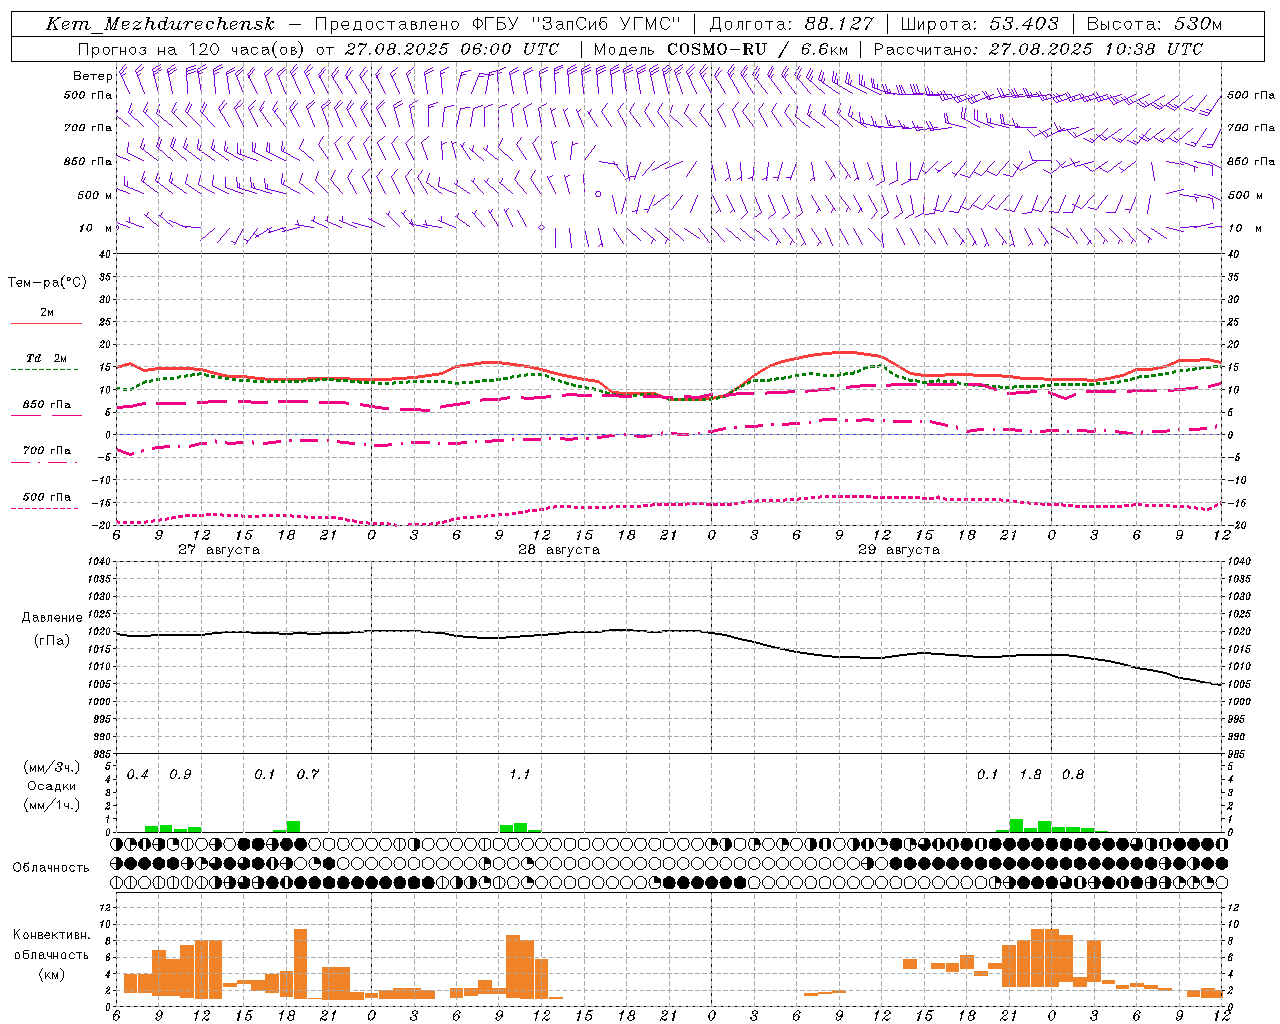This screenshot has width=1280, height=1024.
Task: Click the date label '29 августа'
Action: pyautogui.click(x=899, y=550)
